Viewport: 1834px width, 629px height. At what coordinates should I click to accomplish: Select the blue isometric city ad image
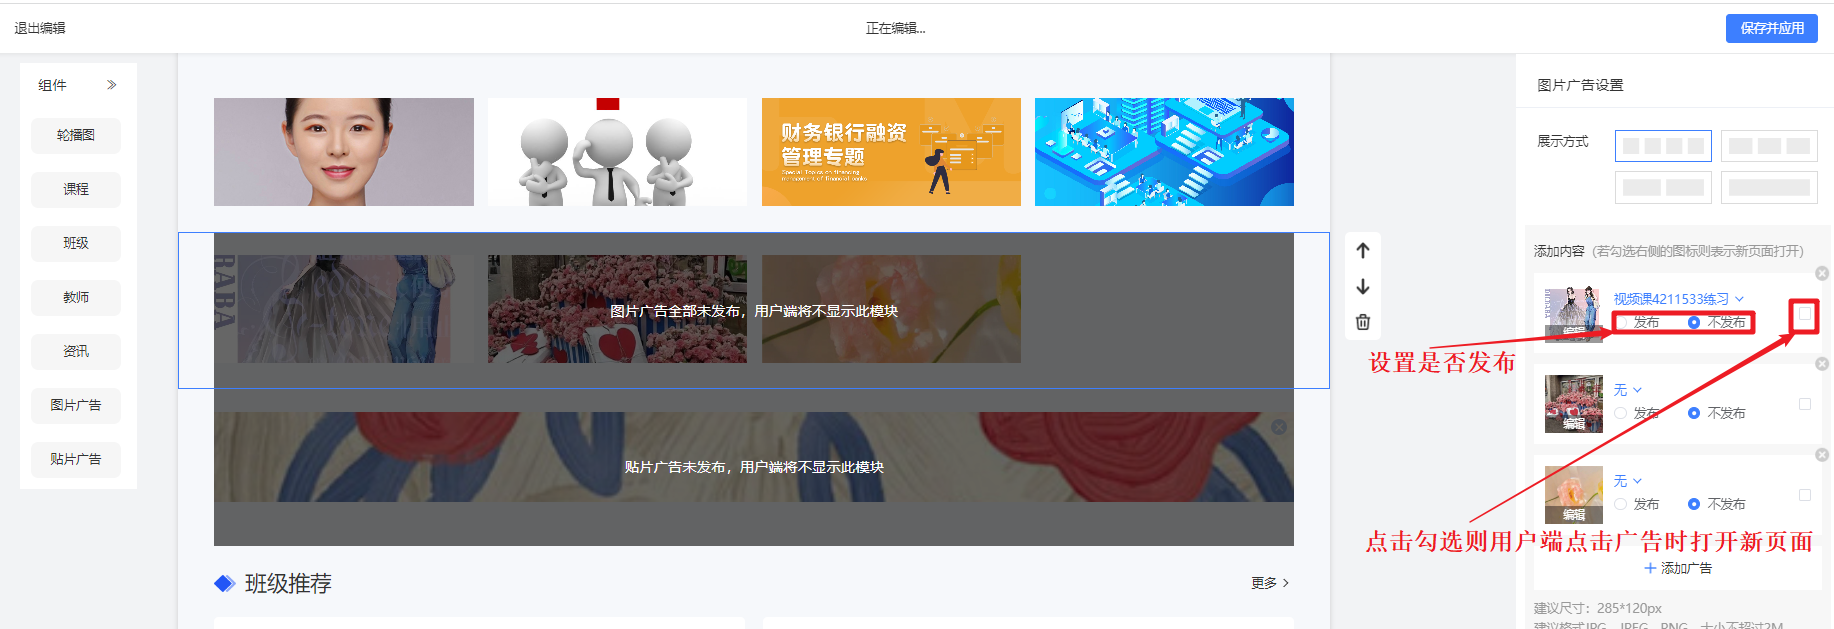tap(1164, 152)
